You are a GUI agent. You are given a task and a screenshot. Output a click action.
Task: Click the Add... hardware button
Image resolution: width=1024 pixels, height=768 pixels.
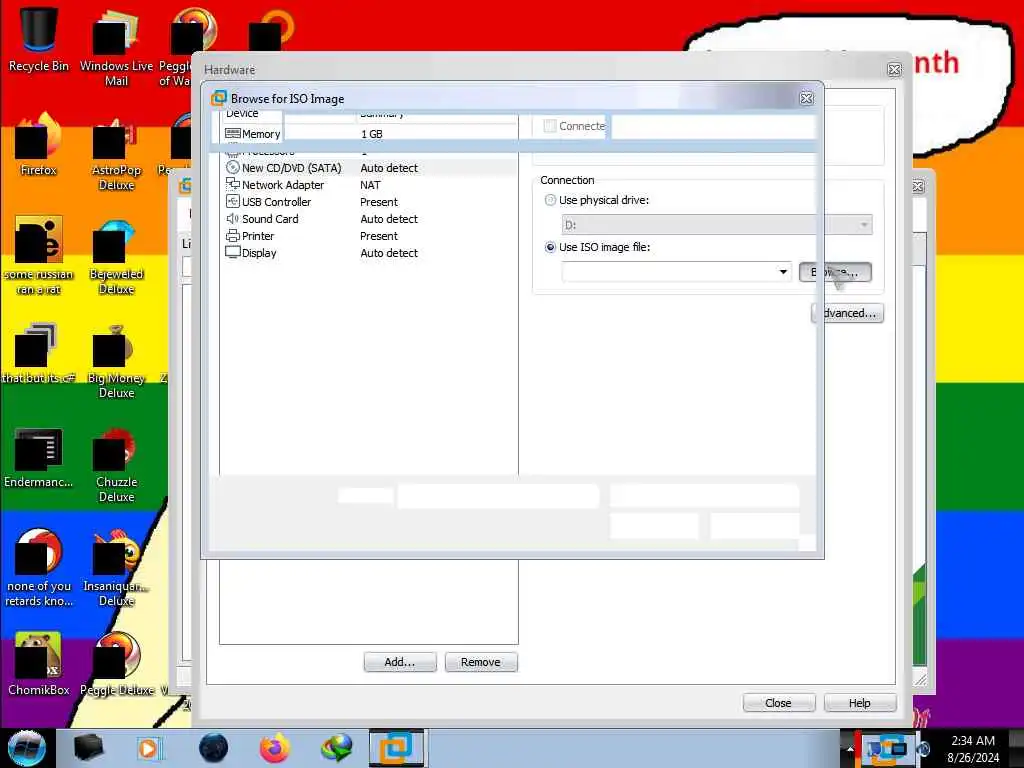(x=400, y=662)
